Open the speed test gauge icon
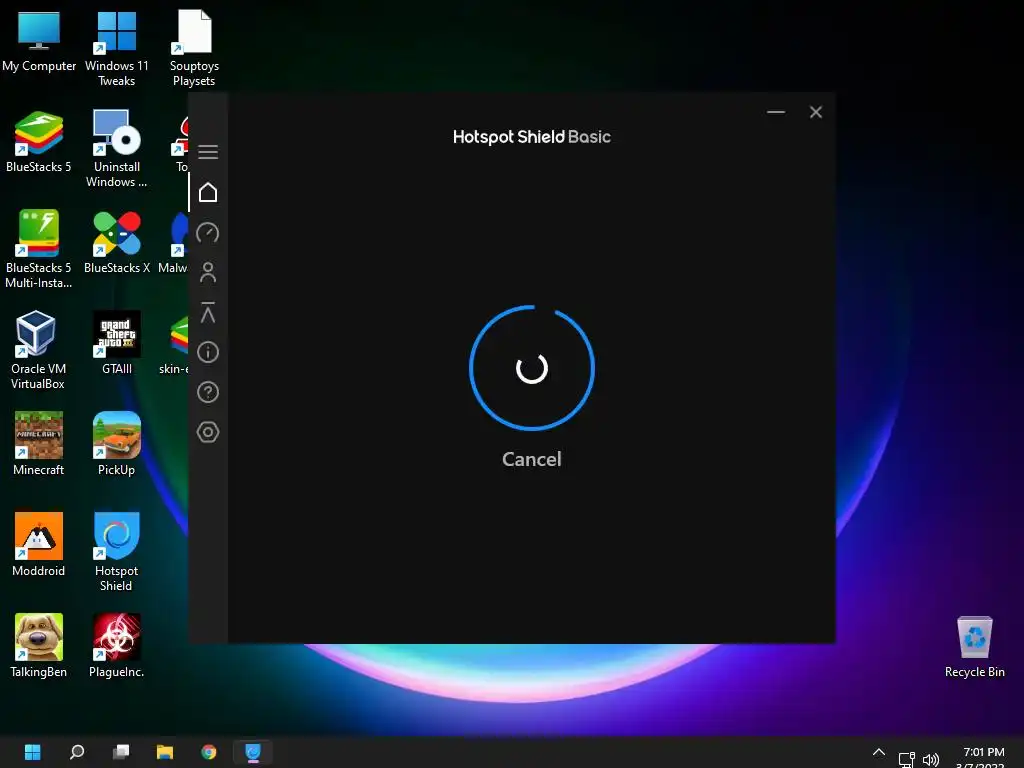The image size is (1024, 768). pos(208,232)
